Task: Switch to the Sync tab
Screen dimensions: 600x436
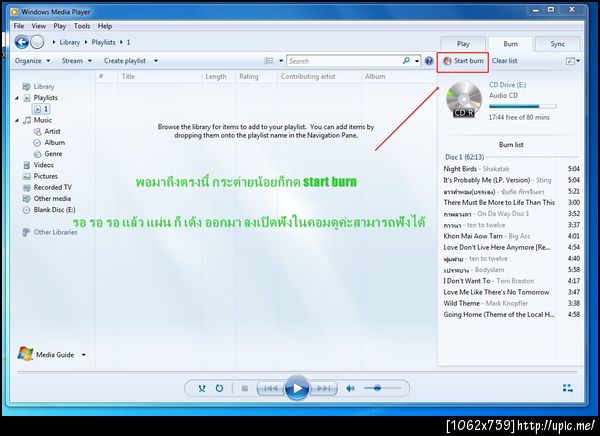Action: pyautogui.click(x=558, y=44)
